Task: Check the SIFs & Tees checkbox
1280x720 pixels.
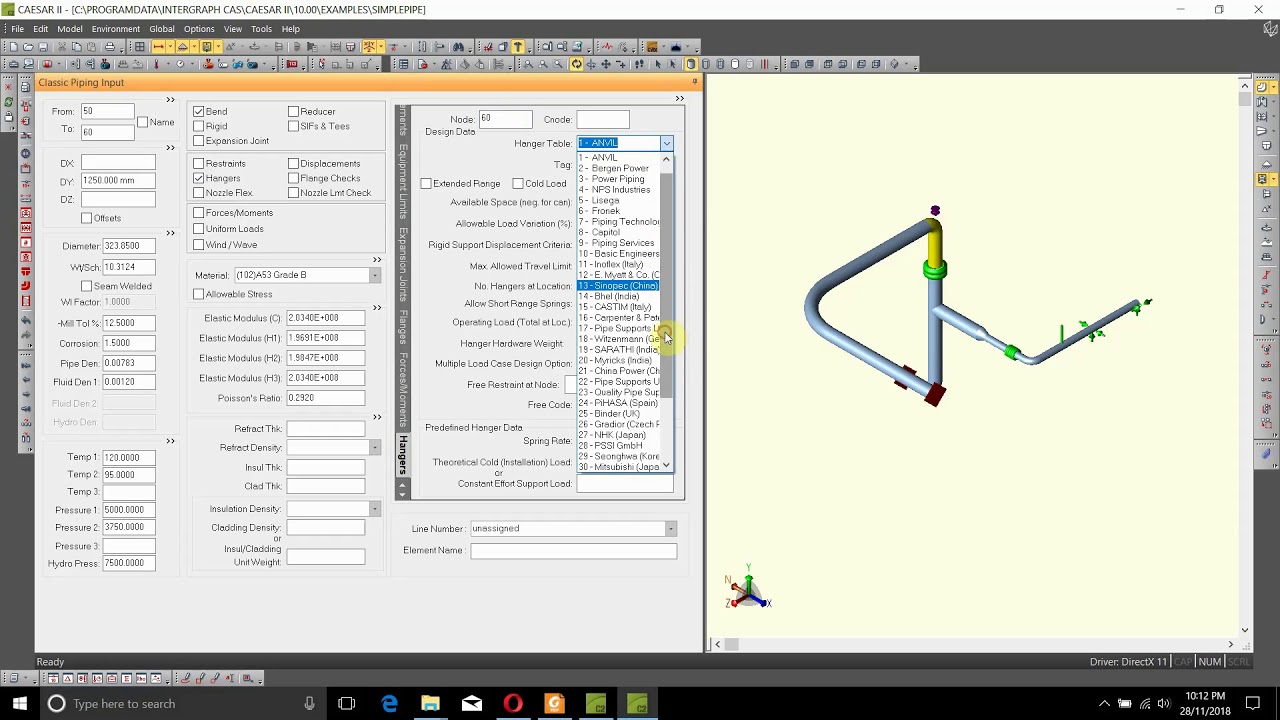Action: click(293, 126)
